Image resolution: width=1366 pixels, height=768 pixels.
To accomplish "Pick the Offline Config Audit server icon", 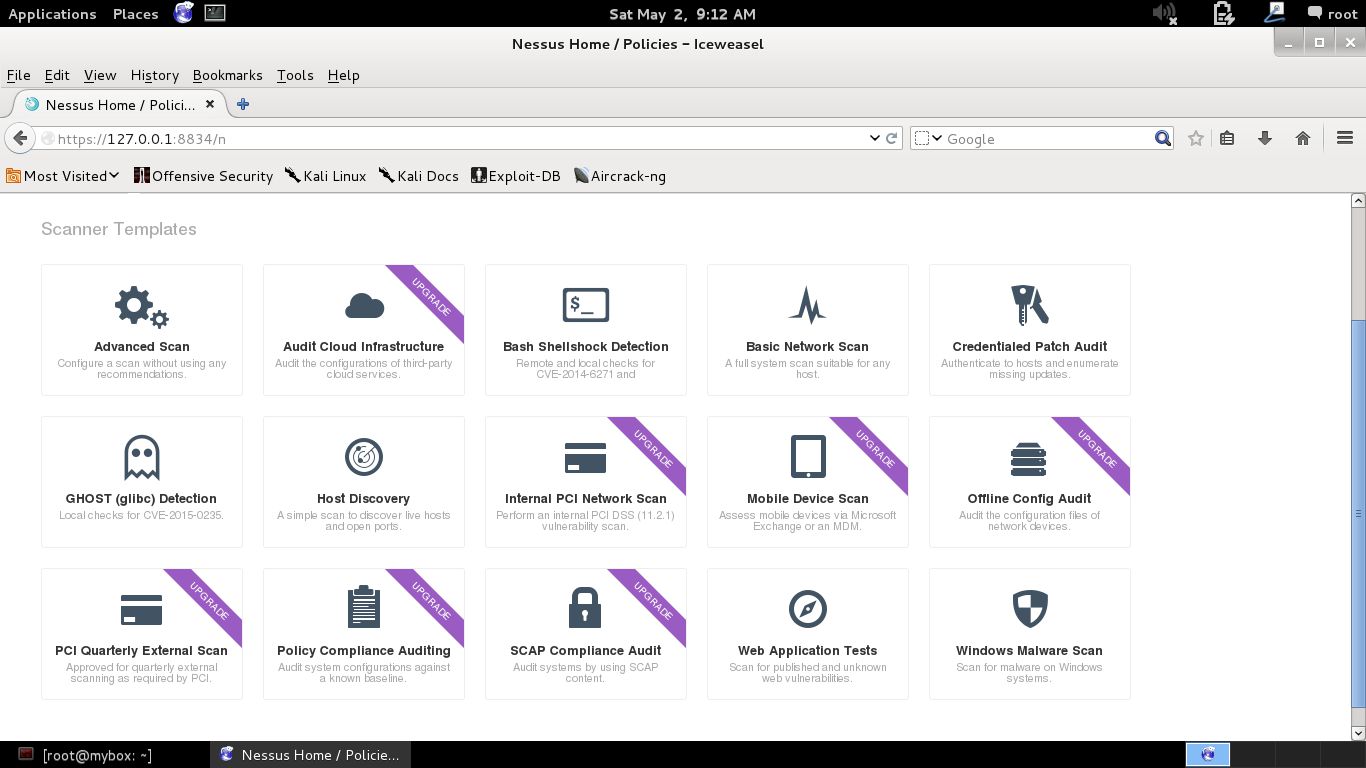I will tap(1028, 458).
